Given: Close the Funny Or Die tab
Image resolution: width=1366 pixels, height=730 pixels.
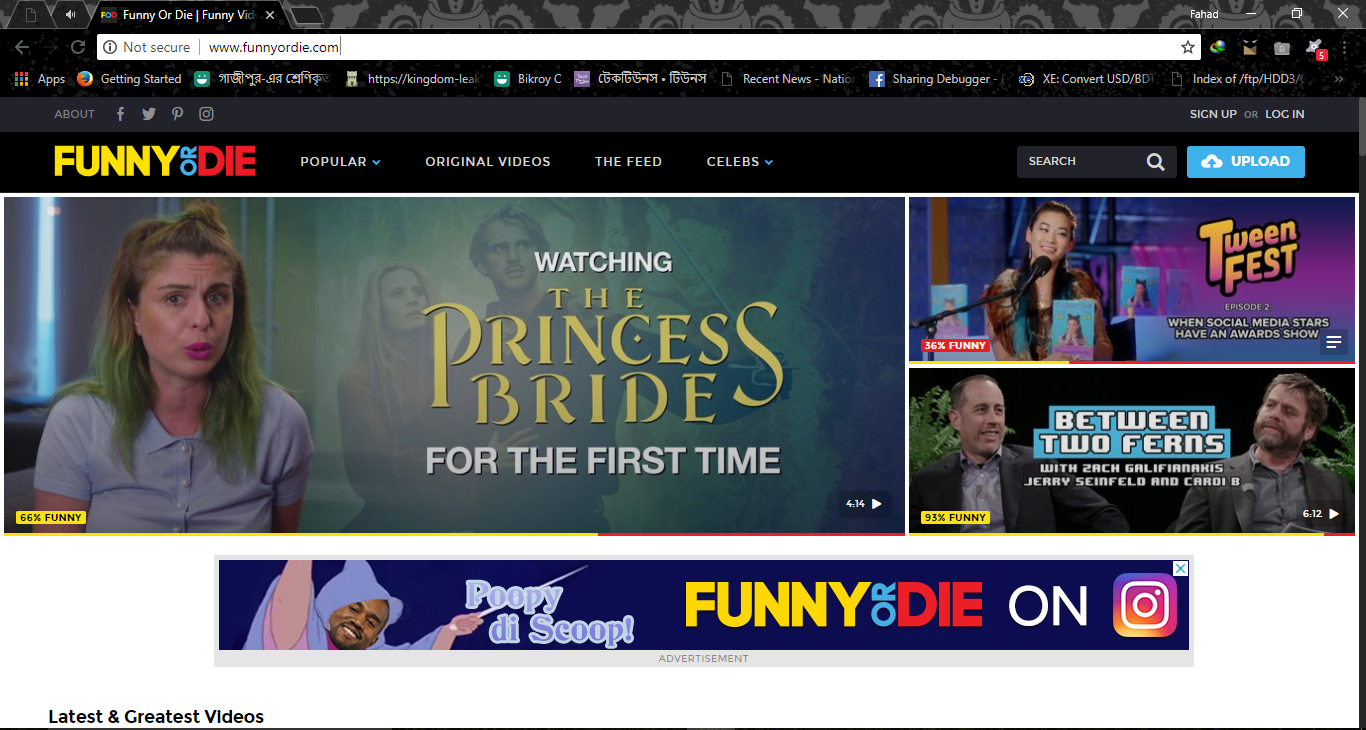Looking at the screenshot, I should tap(270, 15).
